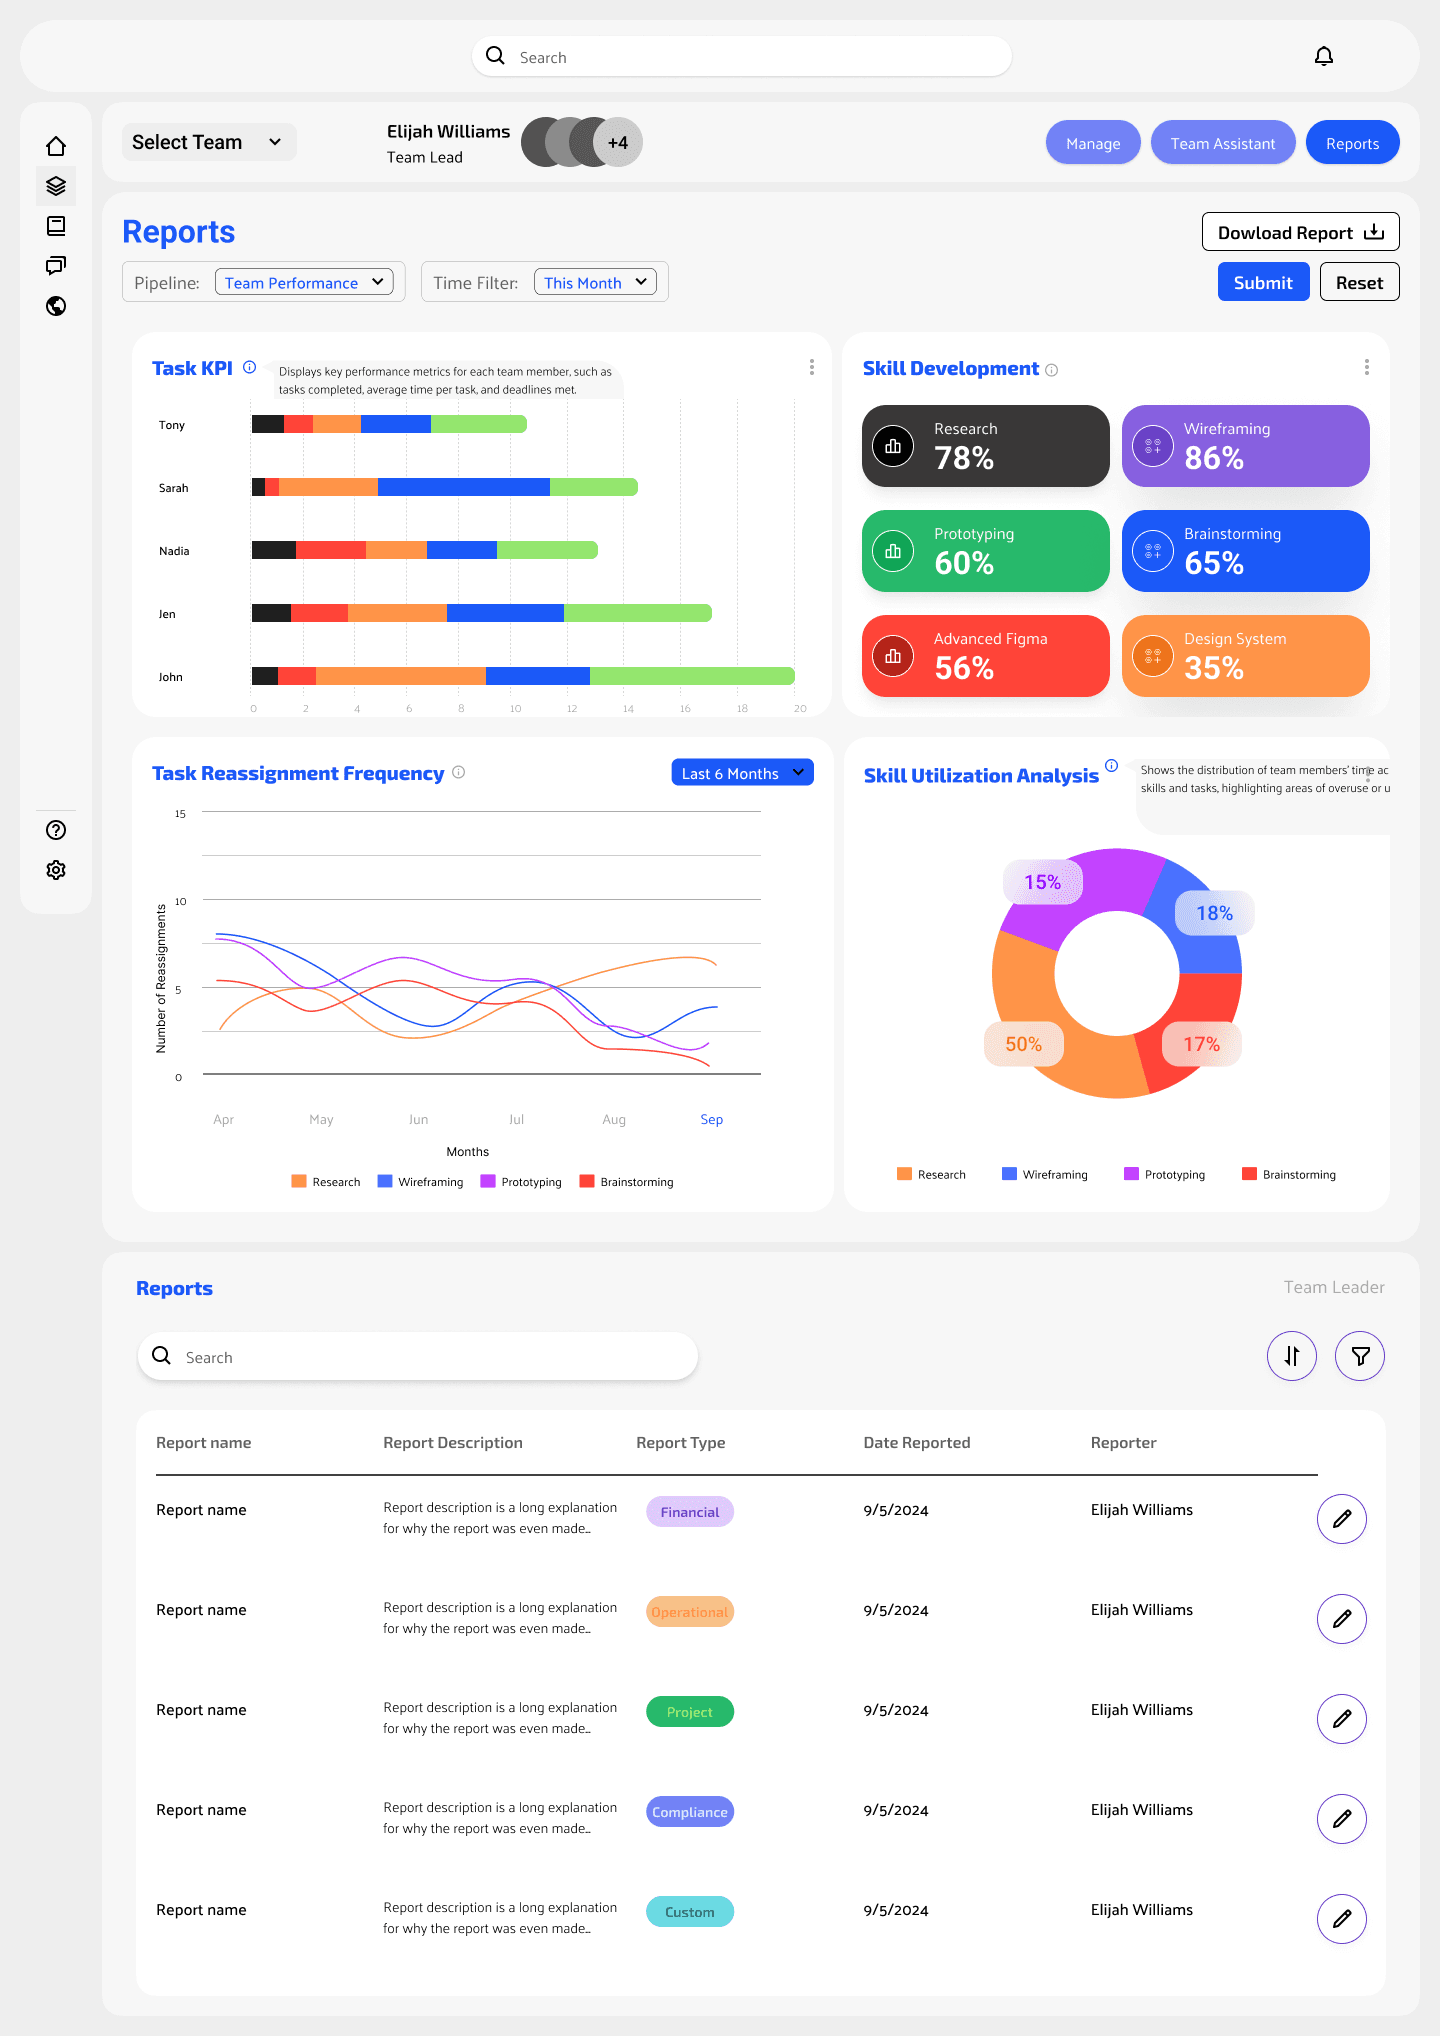The width and height of the screenshot is (1440, 2036).
Task: Click the sort arrows icon button
Action: click(x=1291, y=1356)
